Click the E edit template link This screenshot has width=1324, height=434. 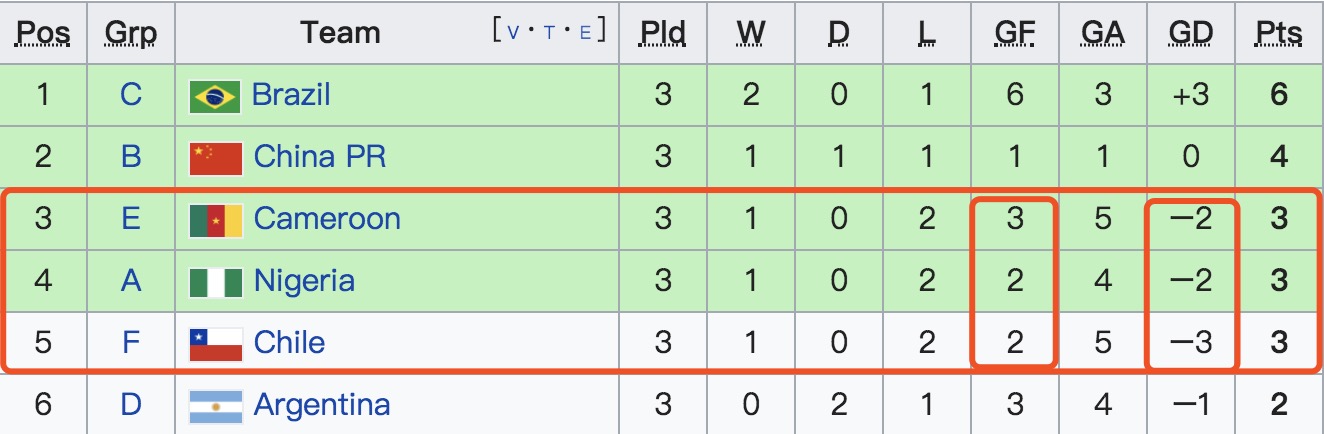(x=585, y=32)
